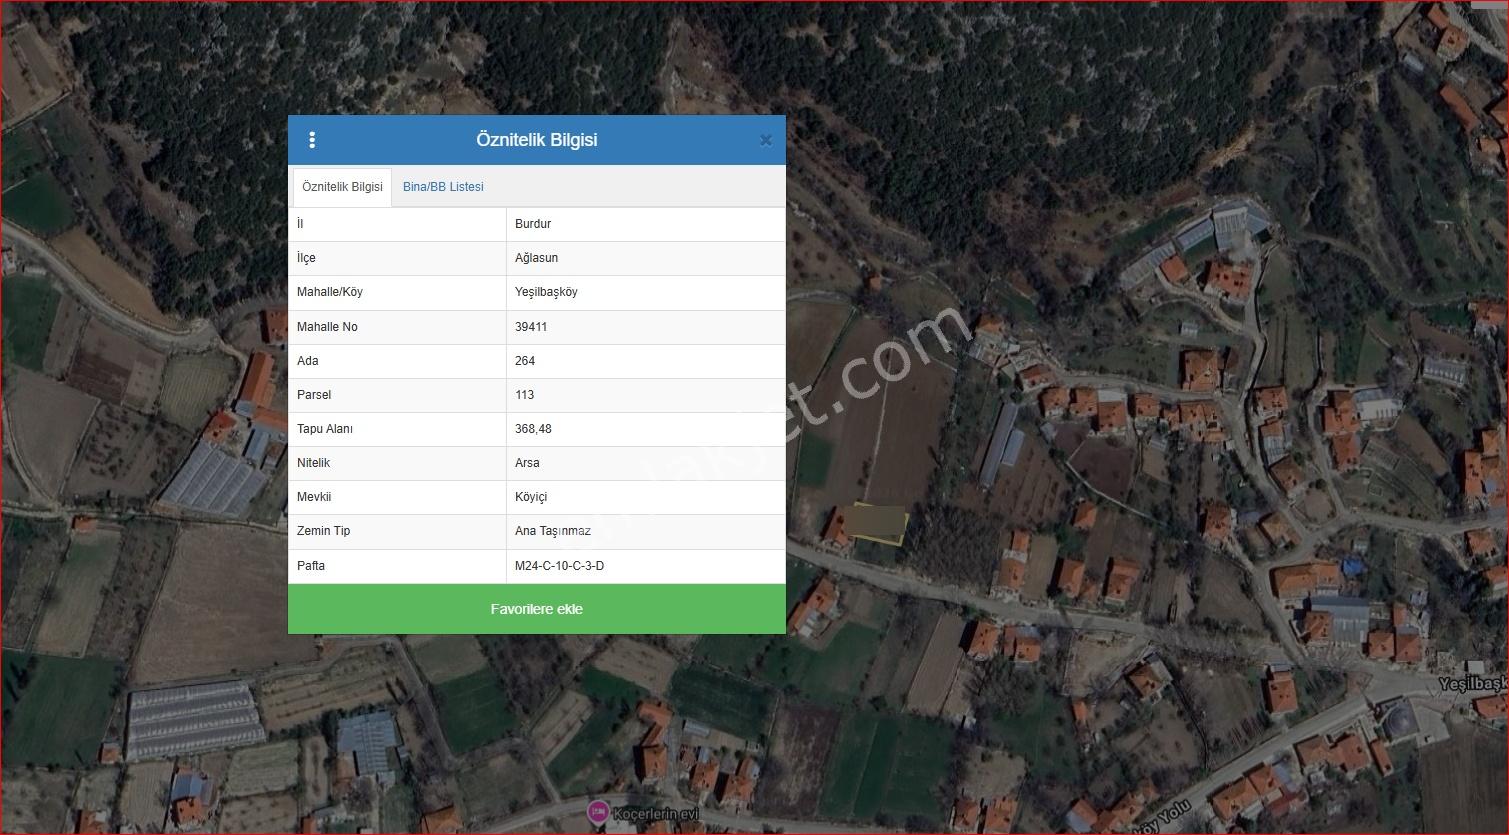Select the Mahalle No value '39411'
The width and height of the screenshot is (1509, 835).
click(x=531, y=327)
